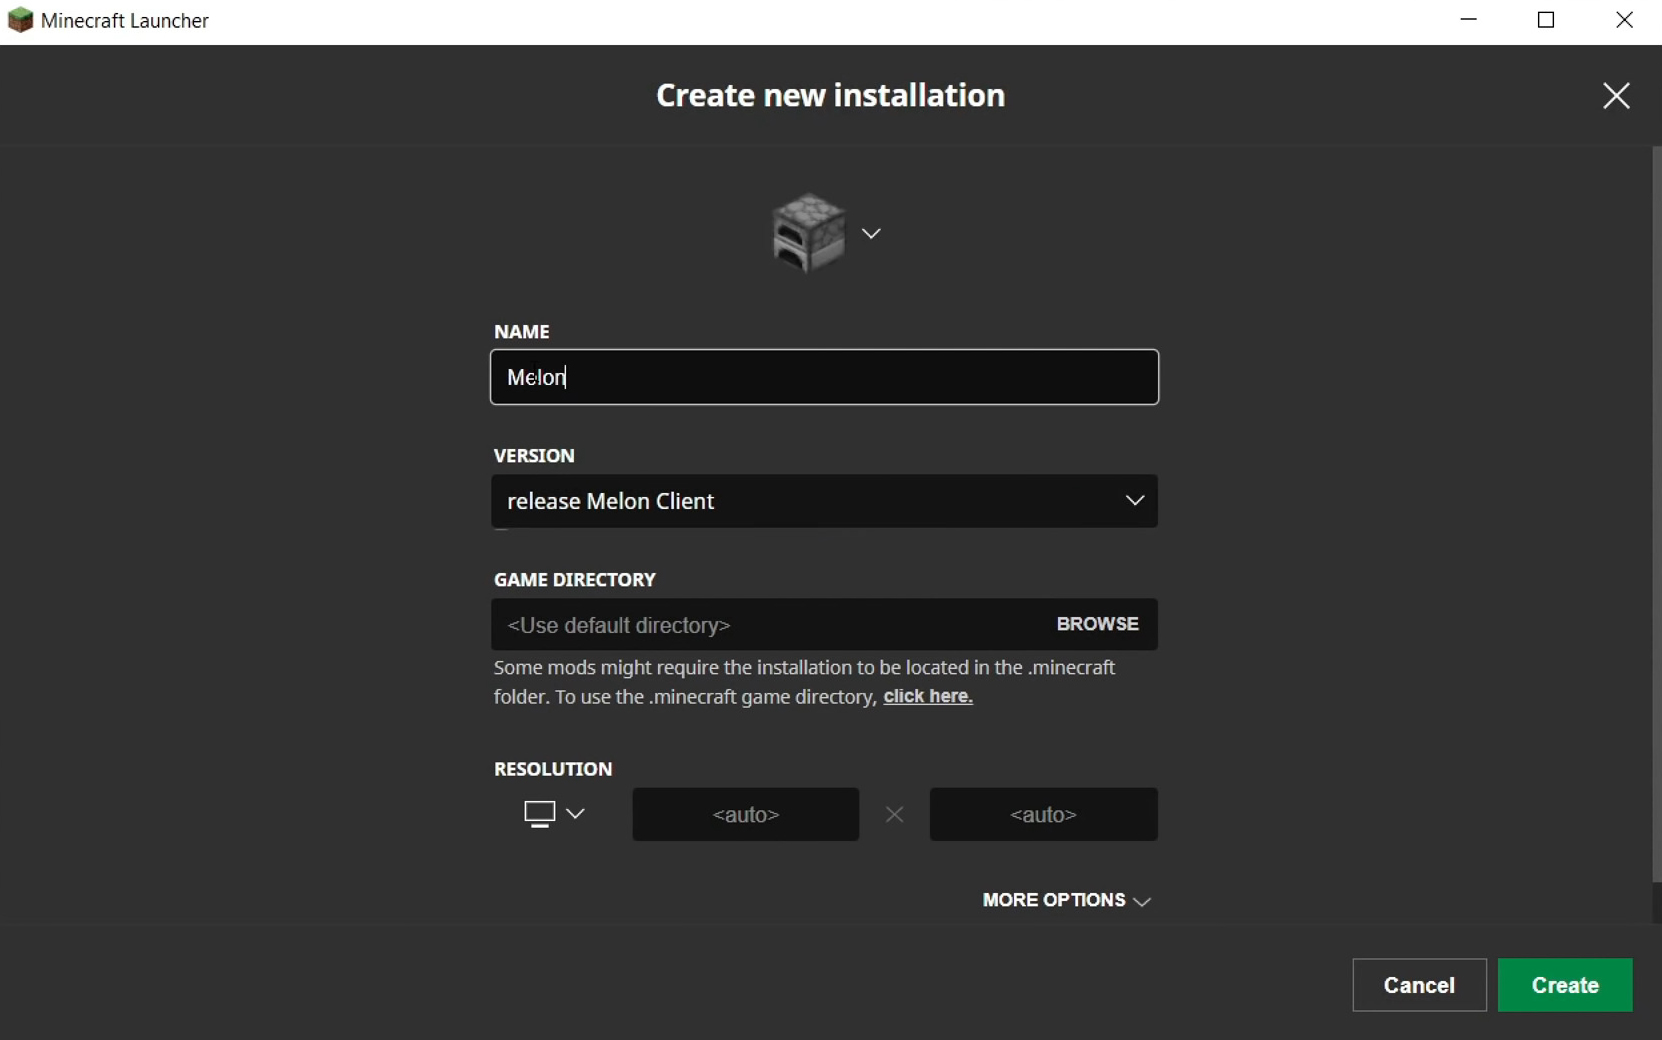Screen dimensions: 1662x1040
Task: Maximize the Minecraft Launcher window
Action: 1546,21
